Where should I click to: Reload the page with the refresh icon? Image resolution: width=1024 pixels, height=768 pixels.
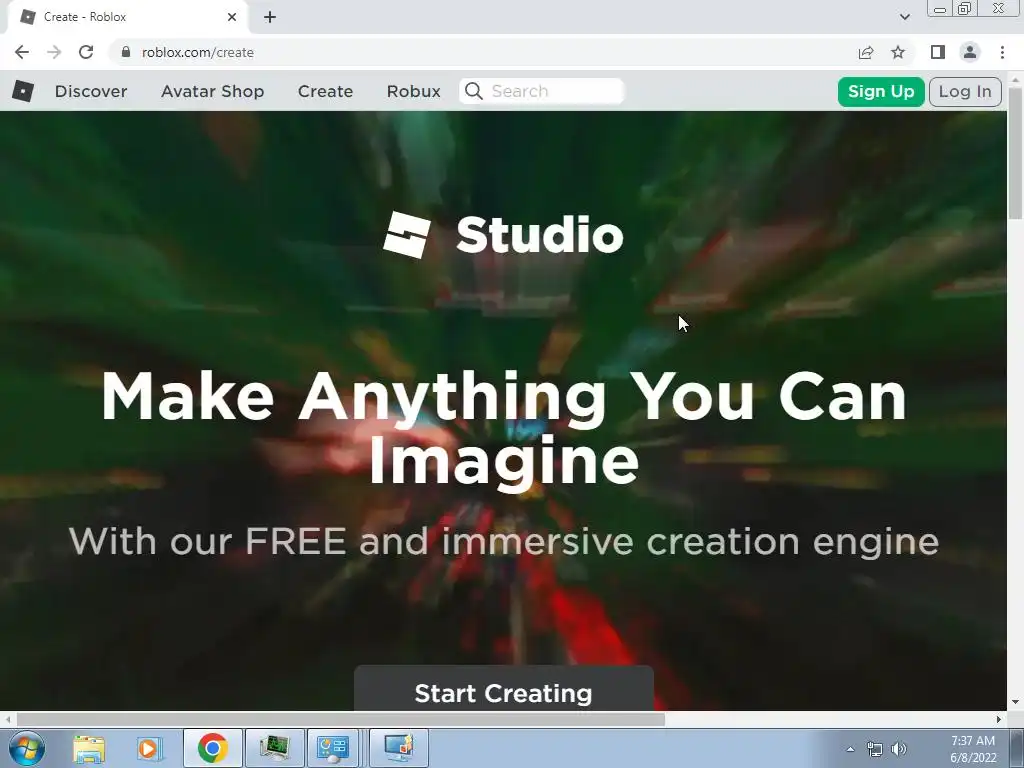(86, 52)
